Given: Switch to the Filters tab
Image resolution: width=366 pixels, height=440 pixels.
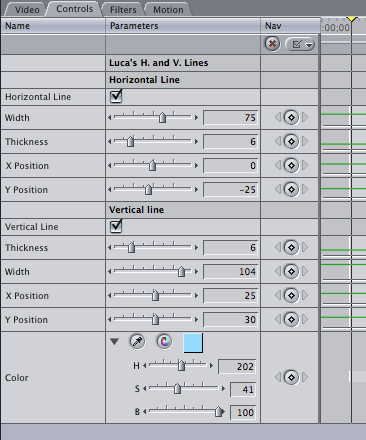Looking at the screenshot, I should (123, 10).
